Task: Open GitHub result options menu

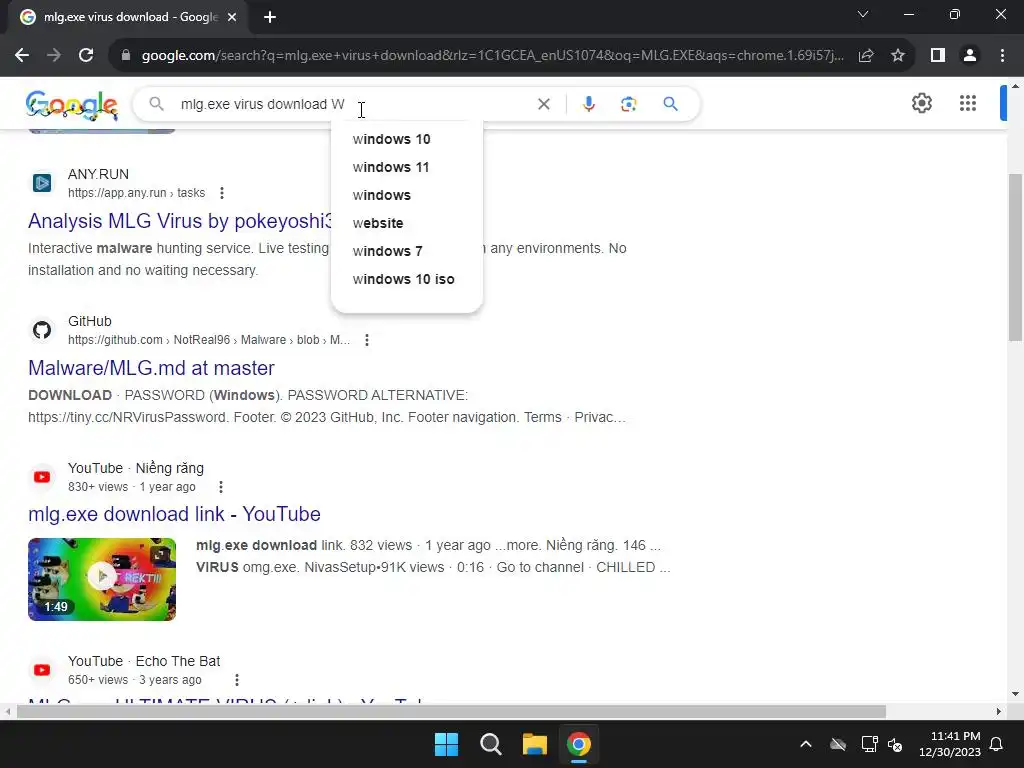Action: (x=367, y=340)
